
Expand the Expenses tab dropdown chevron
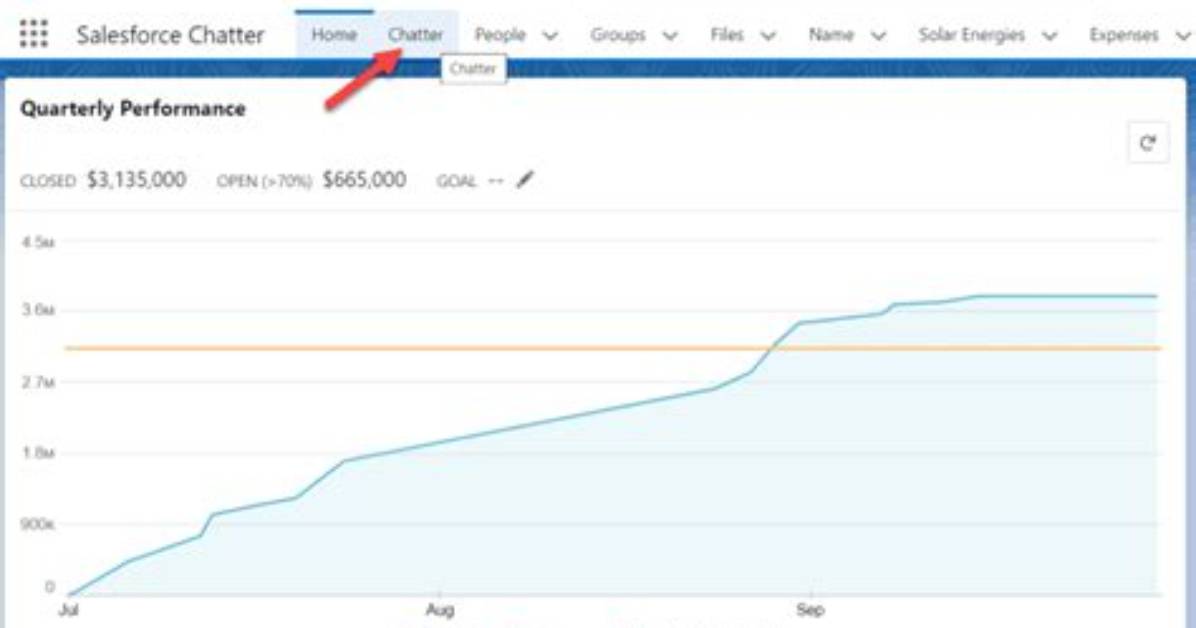pos(1183,36)
